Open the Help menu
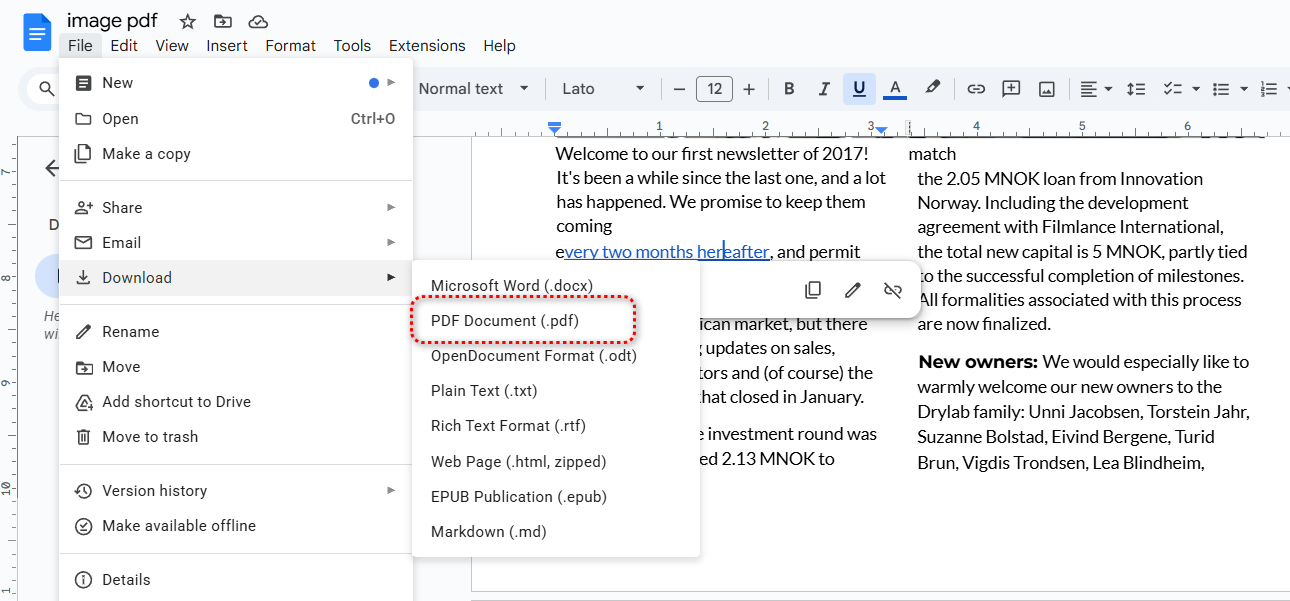1290x601 pixels. (x=499, y=46)
